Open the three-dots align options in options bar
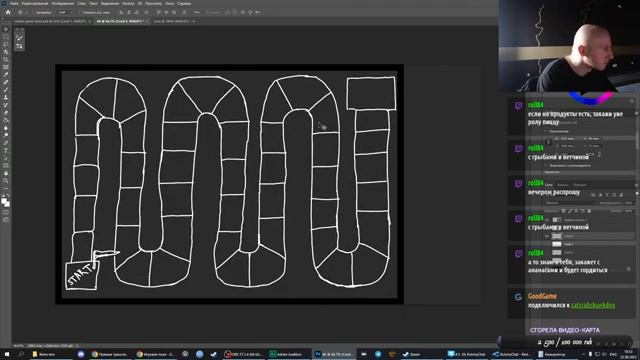The height and width of the screenshot is (360, 640). [x=196, y=12]
